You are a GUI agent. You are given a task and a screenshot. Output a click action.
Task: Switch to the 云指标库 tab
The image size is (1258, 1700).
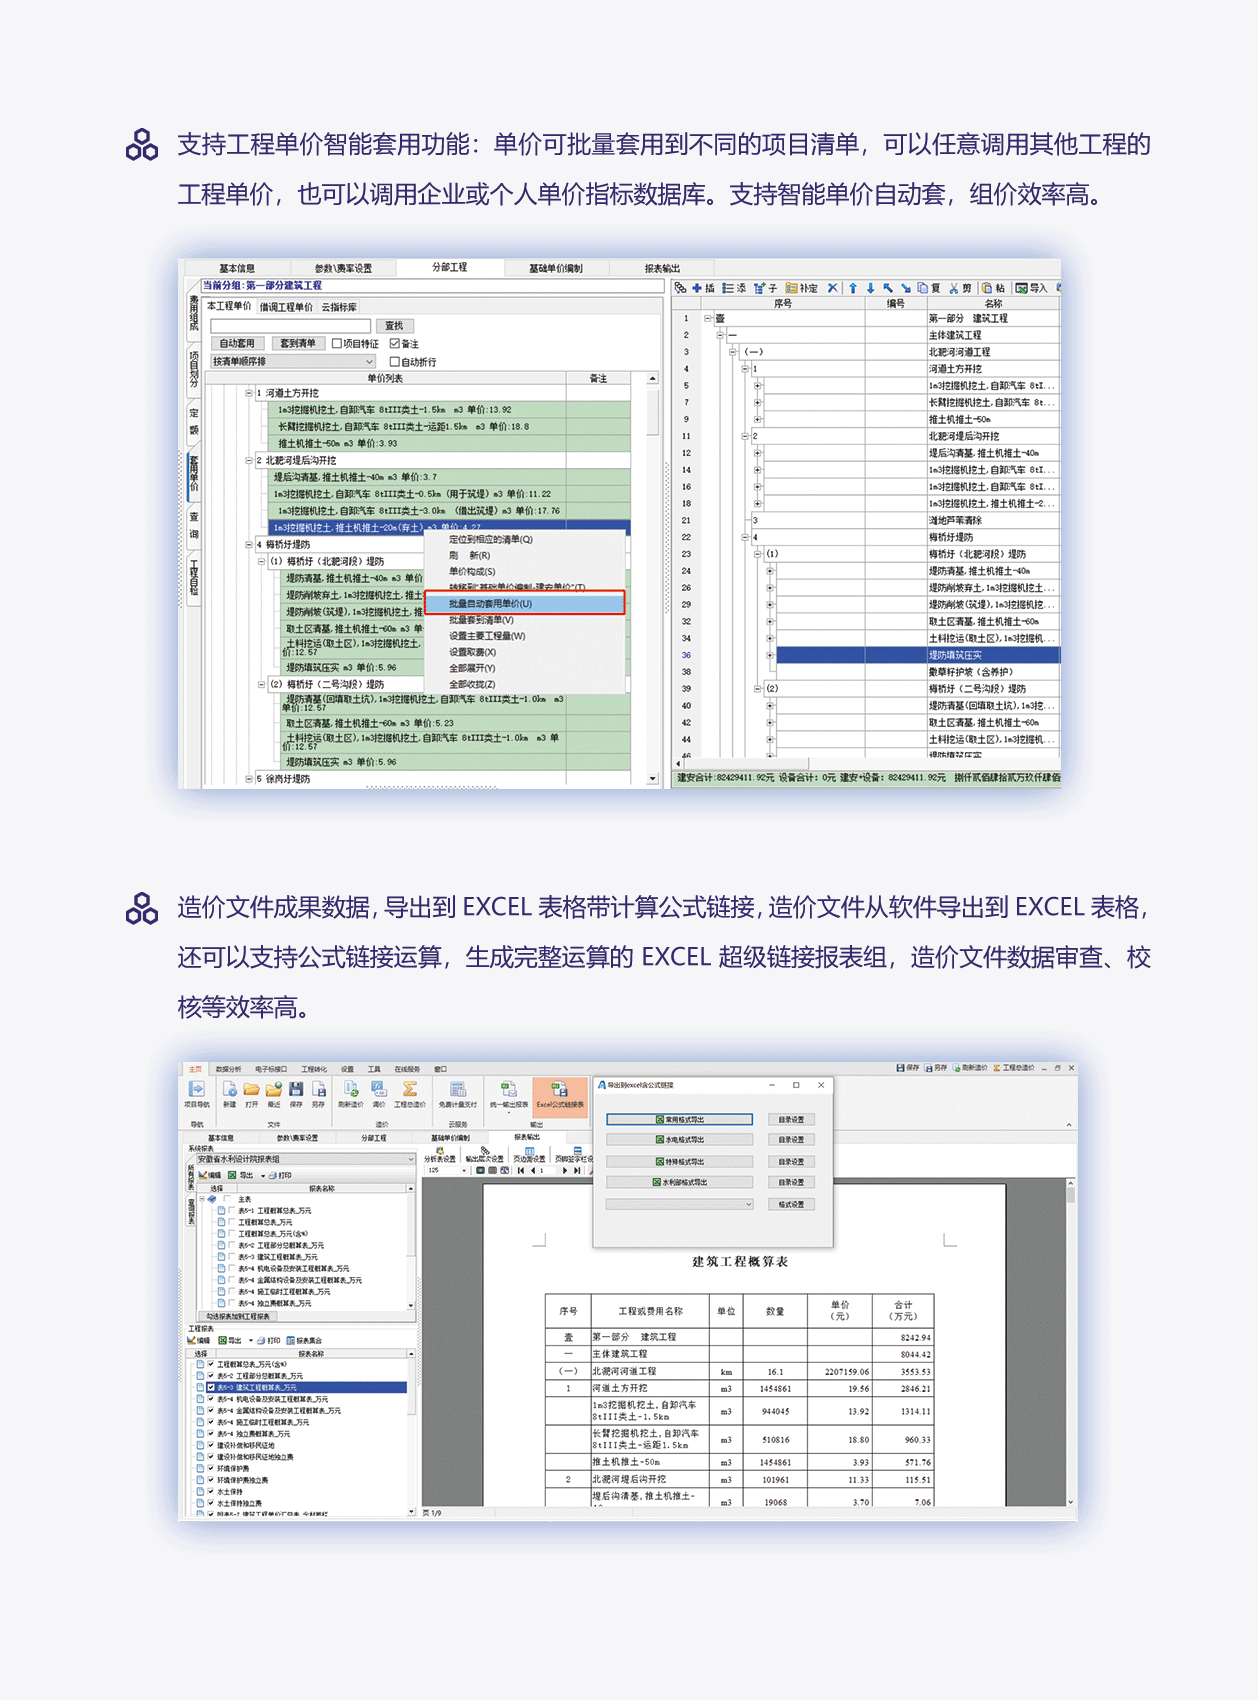point(339,307)
